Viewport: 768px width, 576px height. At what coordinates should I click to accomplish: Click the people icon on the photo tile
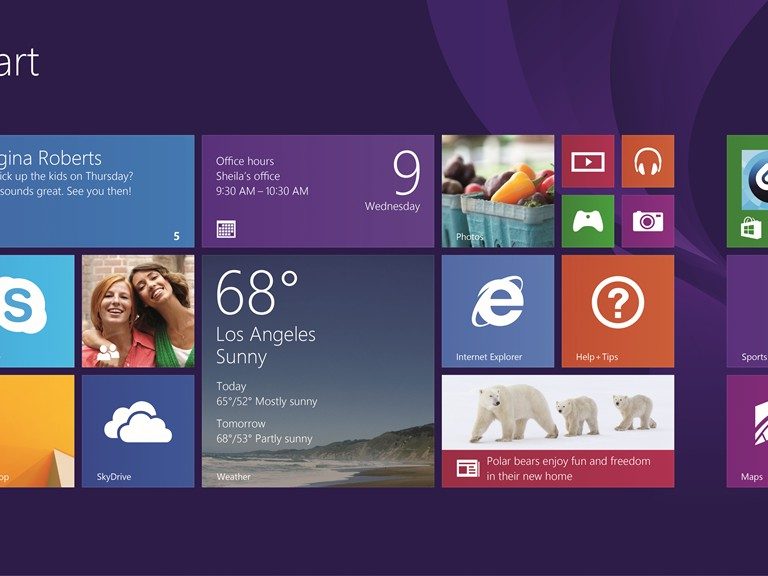[x=108, y=352]
